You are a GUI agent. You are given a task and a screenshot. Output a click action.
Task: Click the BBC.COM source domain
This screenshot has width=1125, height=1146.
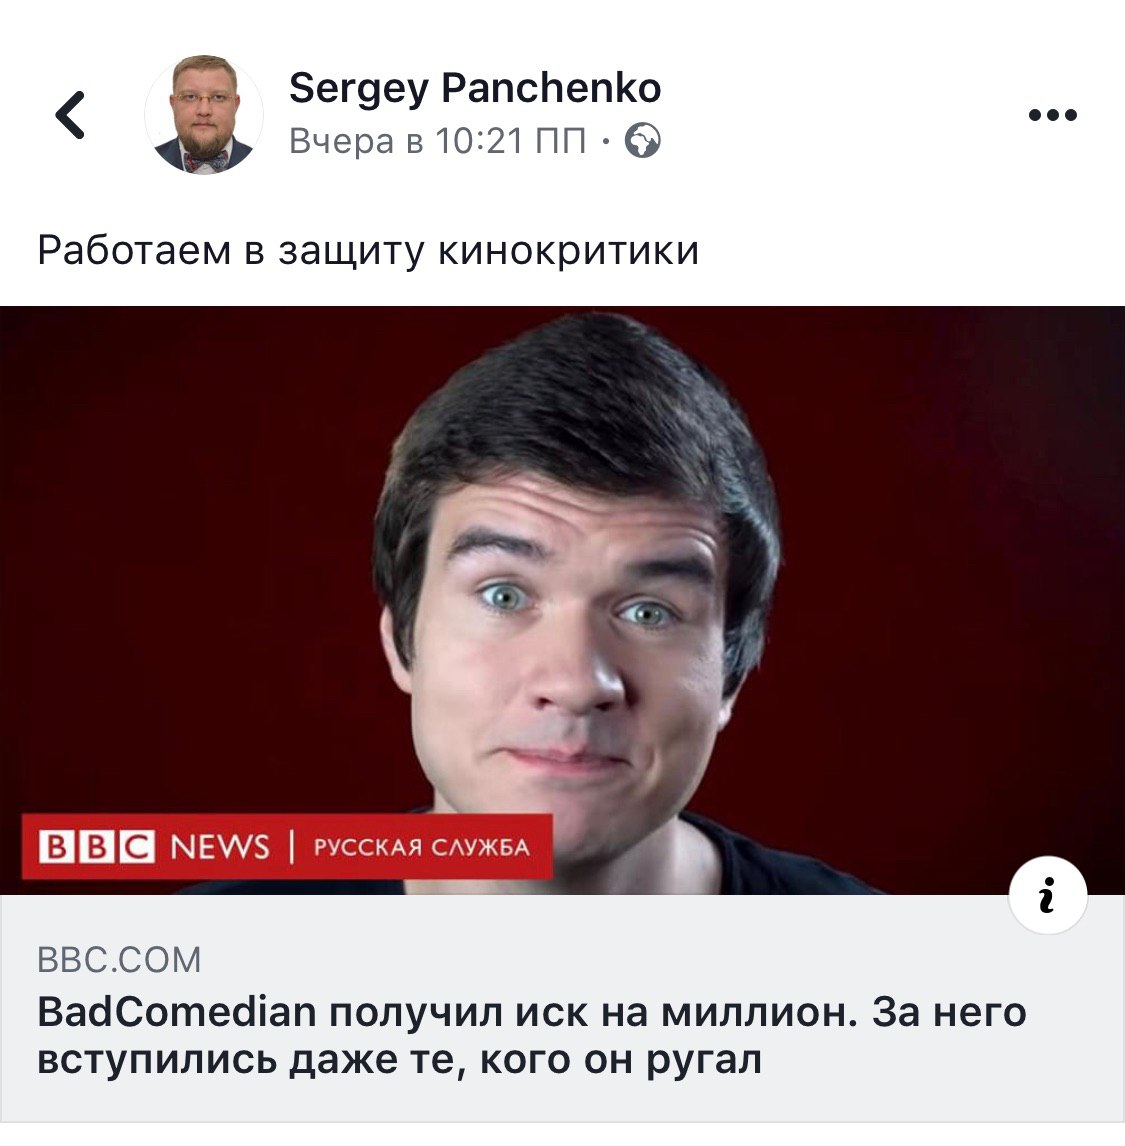pos(119,960)
